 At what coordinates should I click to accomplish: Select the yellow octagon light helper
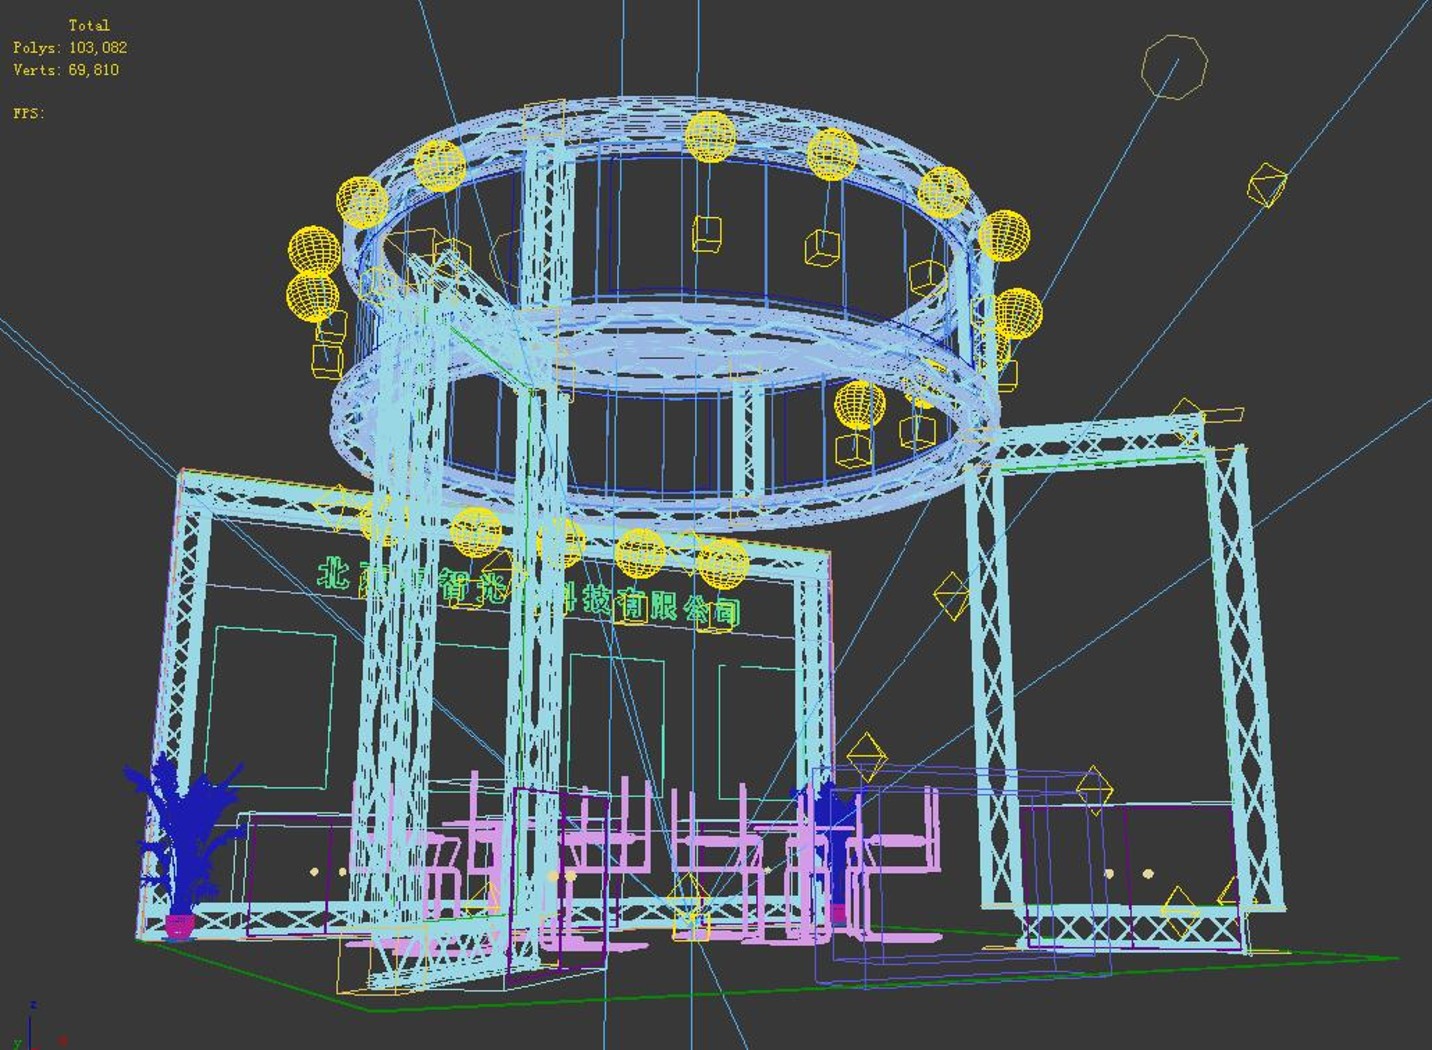[1174, 67]
